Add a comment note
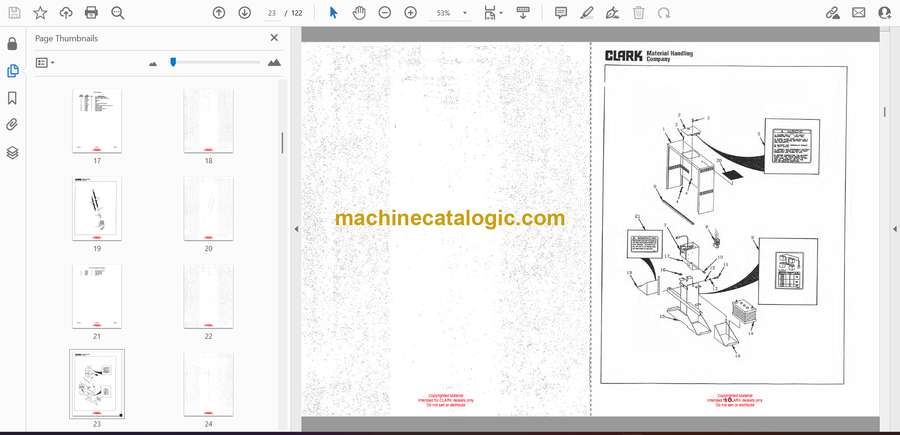900x435 pixels. point(561,13)
